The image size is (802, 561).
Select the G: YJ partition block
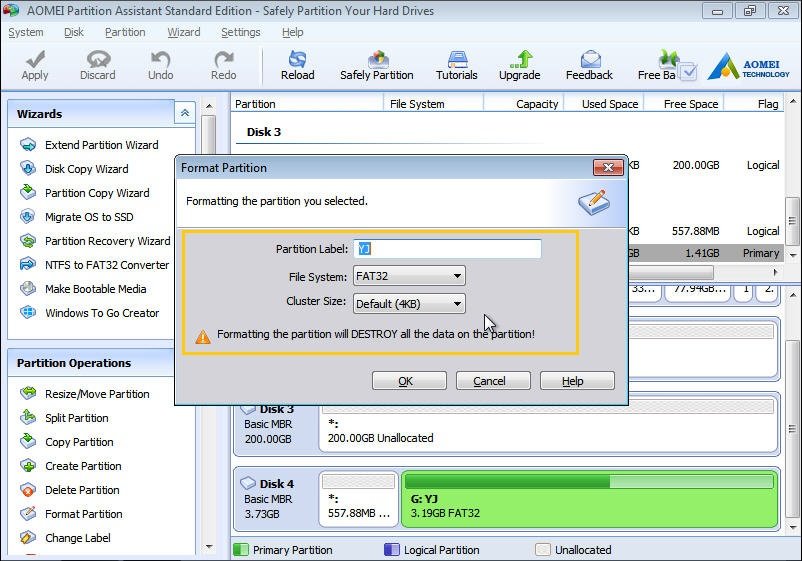point(590,501)
